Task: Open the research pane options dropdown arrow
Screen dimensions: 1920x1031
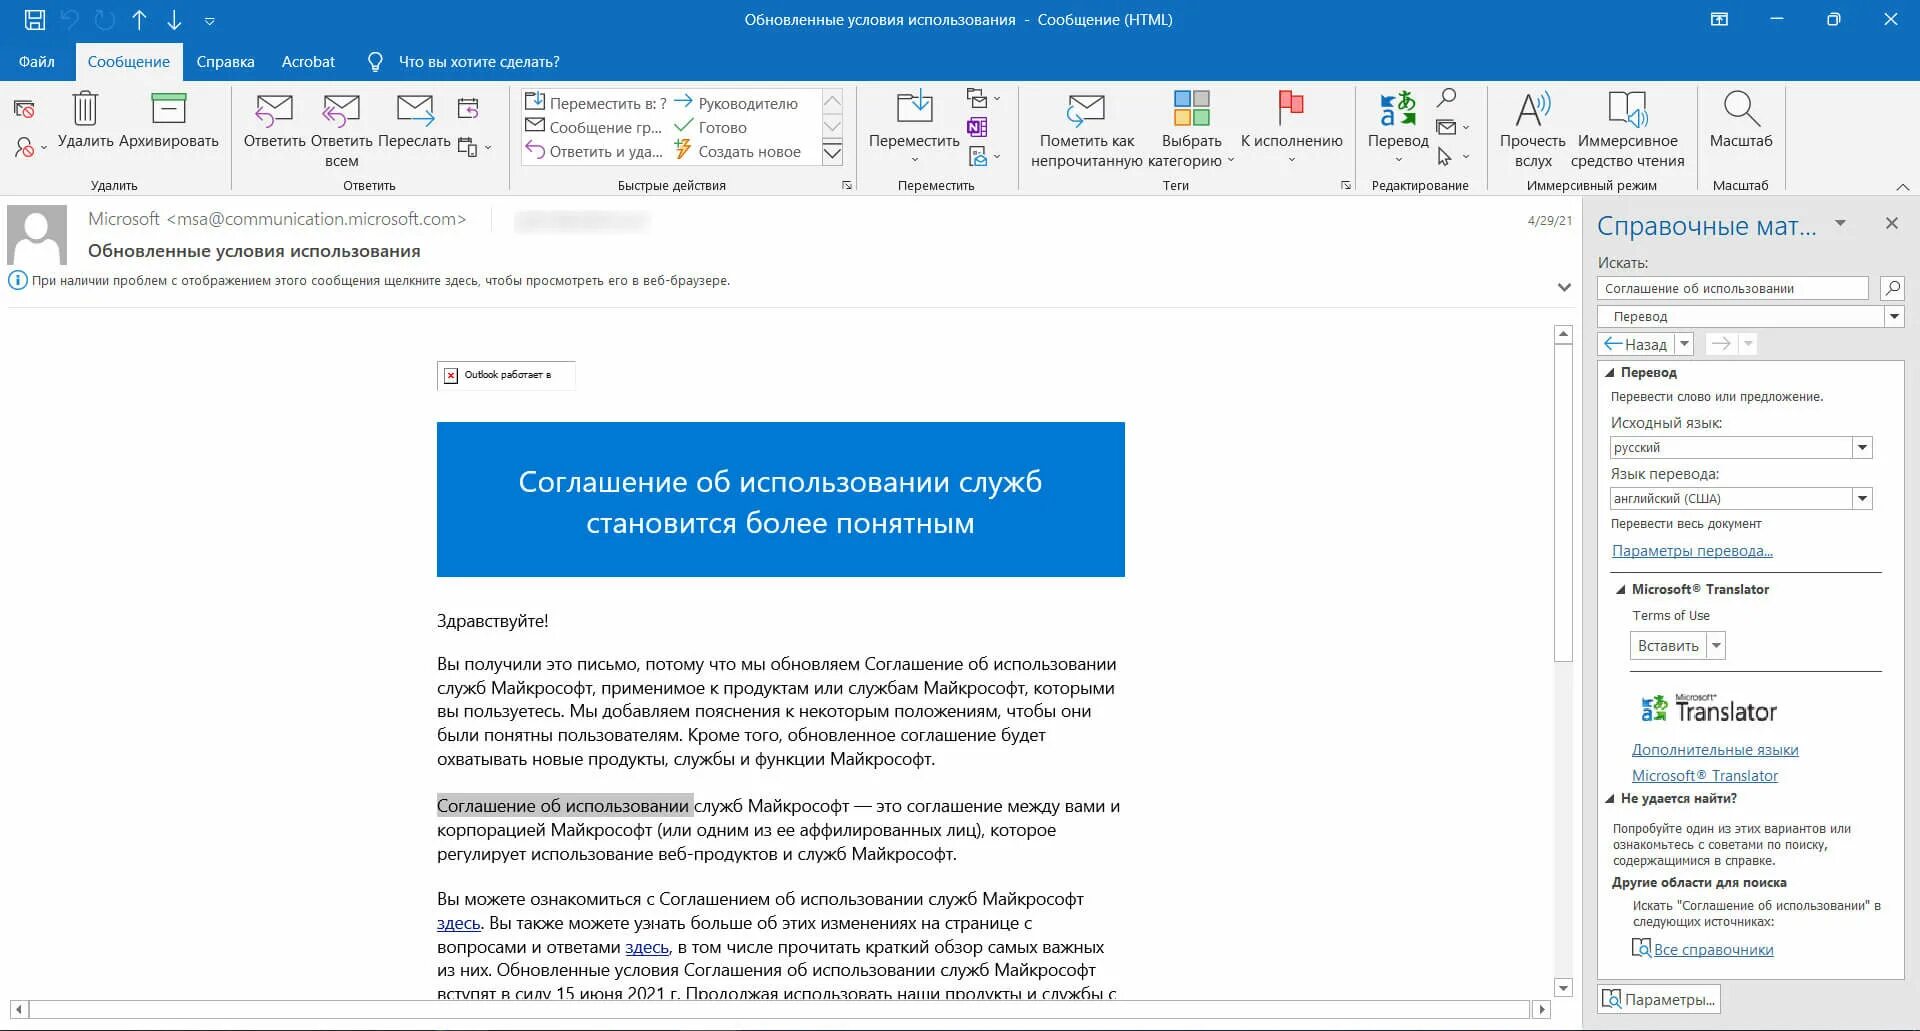Action: tap(1840, 224)
